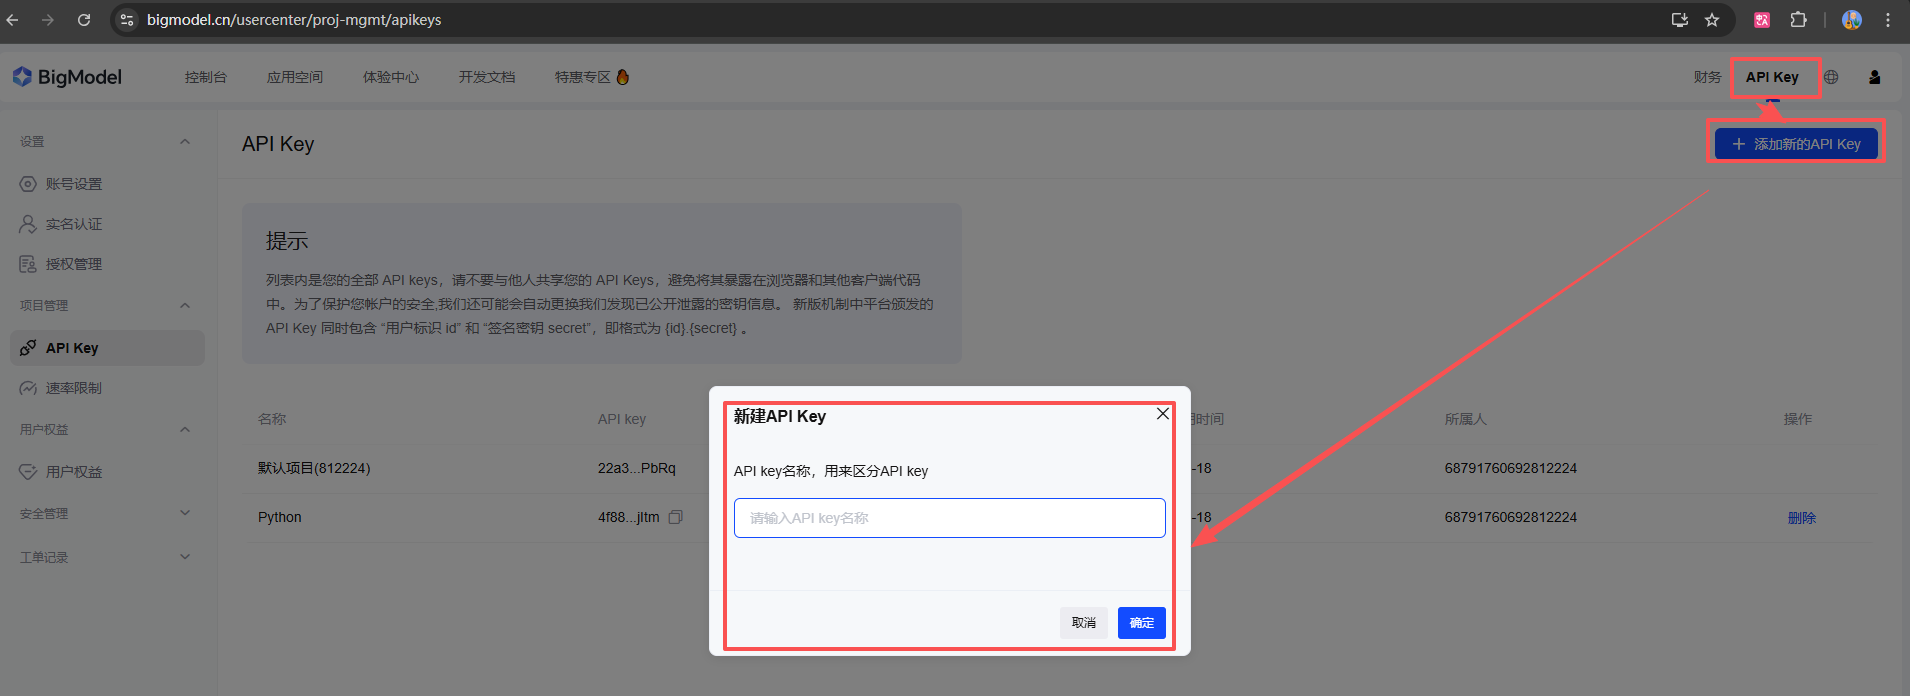Copy the Python API key with copy icon

[676, 517]
